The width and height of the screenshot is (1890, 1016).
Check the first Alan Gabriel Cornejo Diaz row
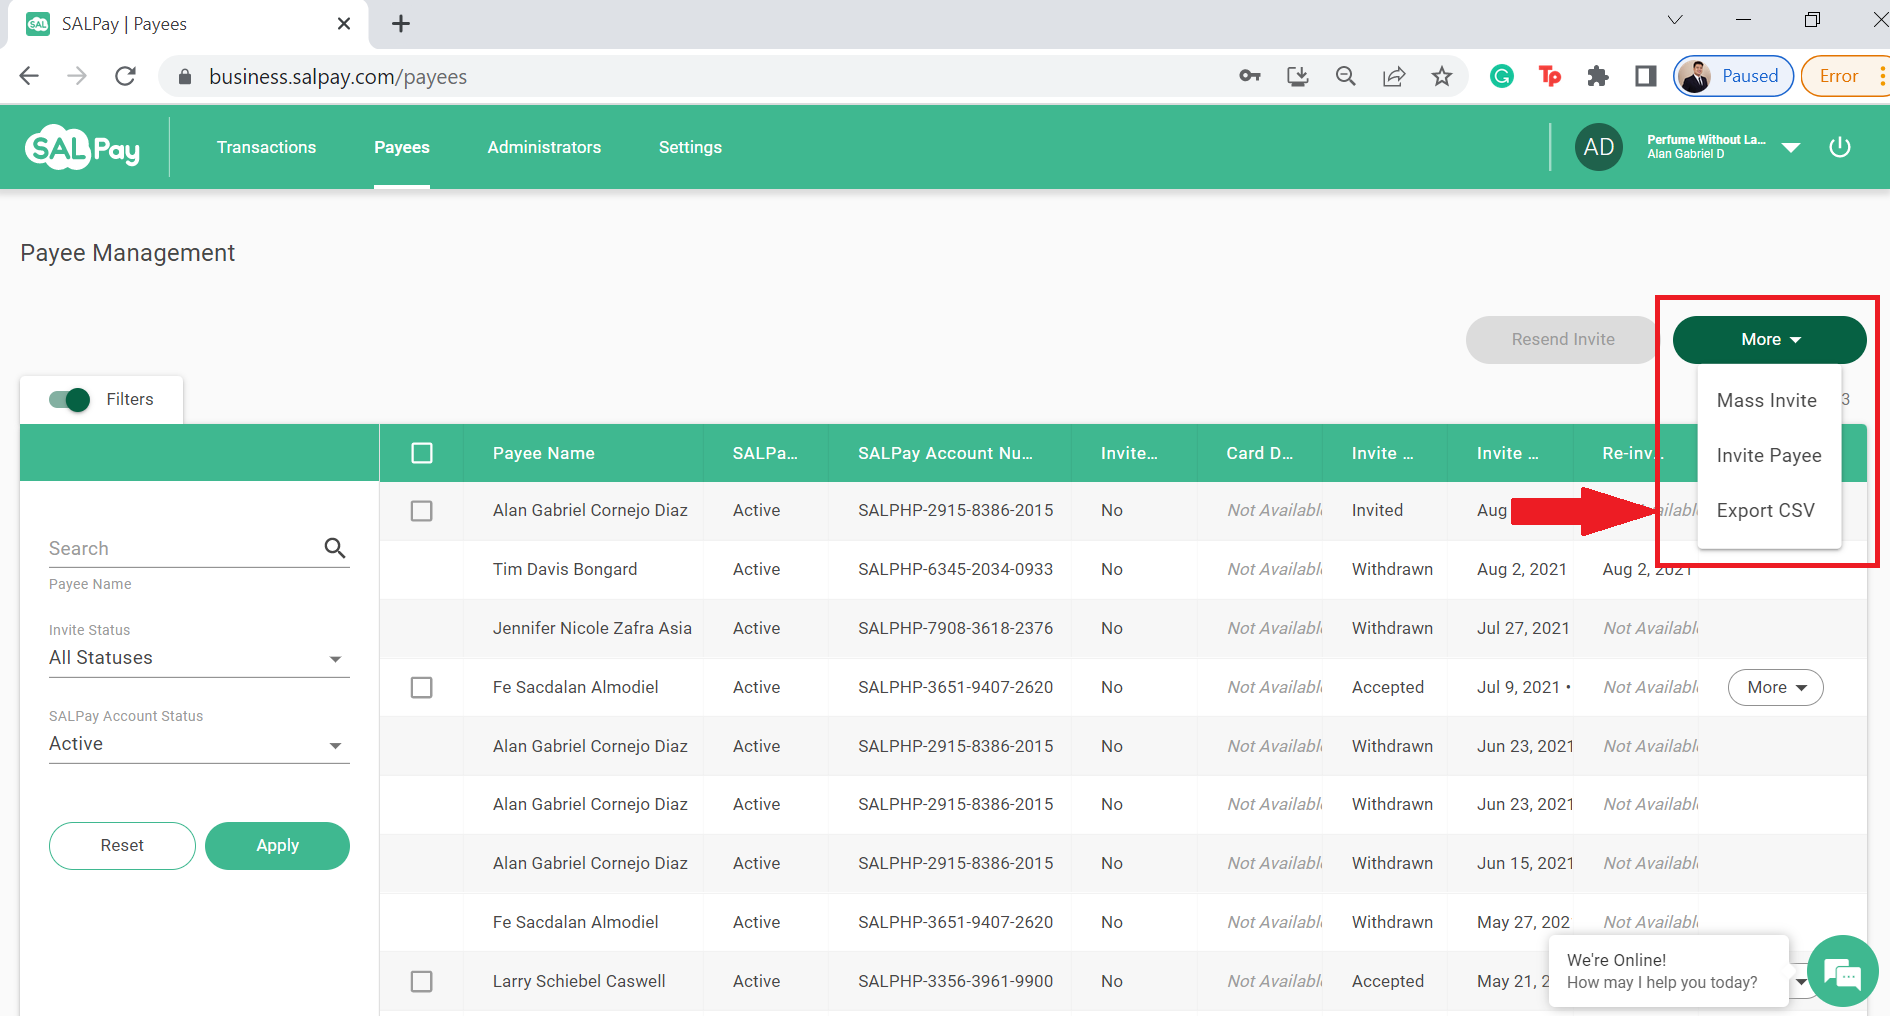click(422, 511)
